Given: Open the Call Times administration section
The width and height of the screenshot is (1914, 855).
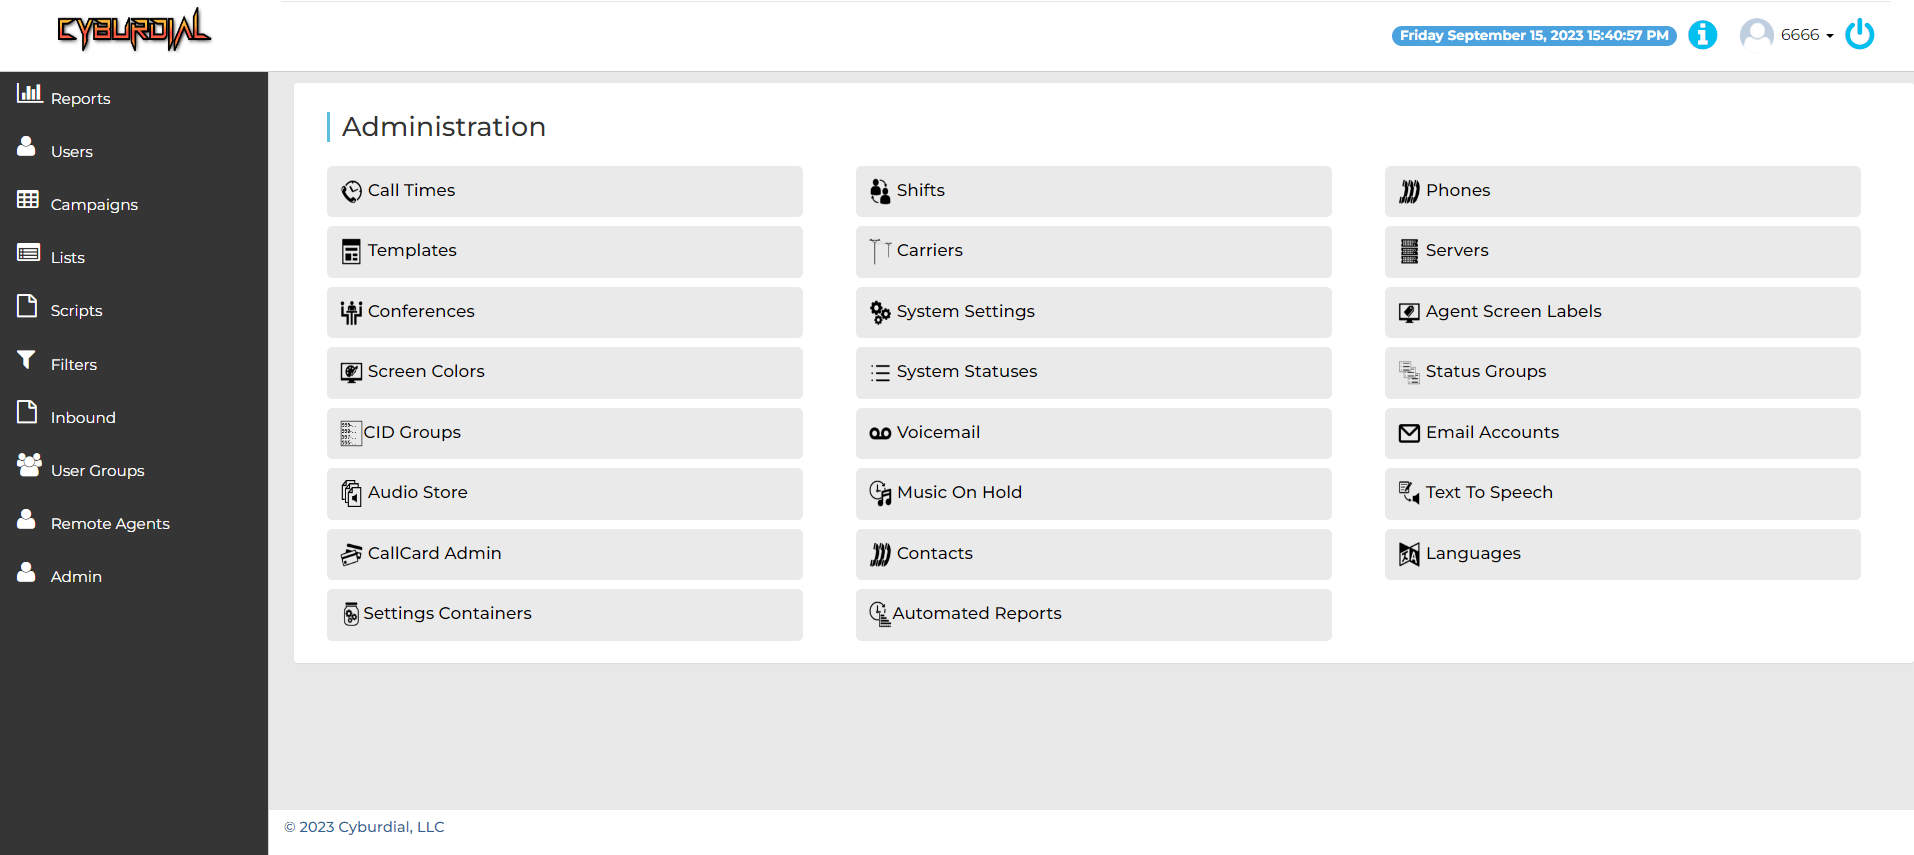Looking at the screenshot, I should (564, 191).
